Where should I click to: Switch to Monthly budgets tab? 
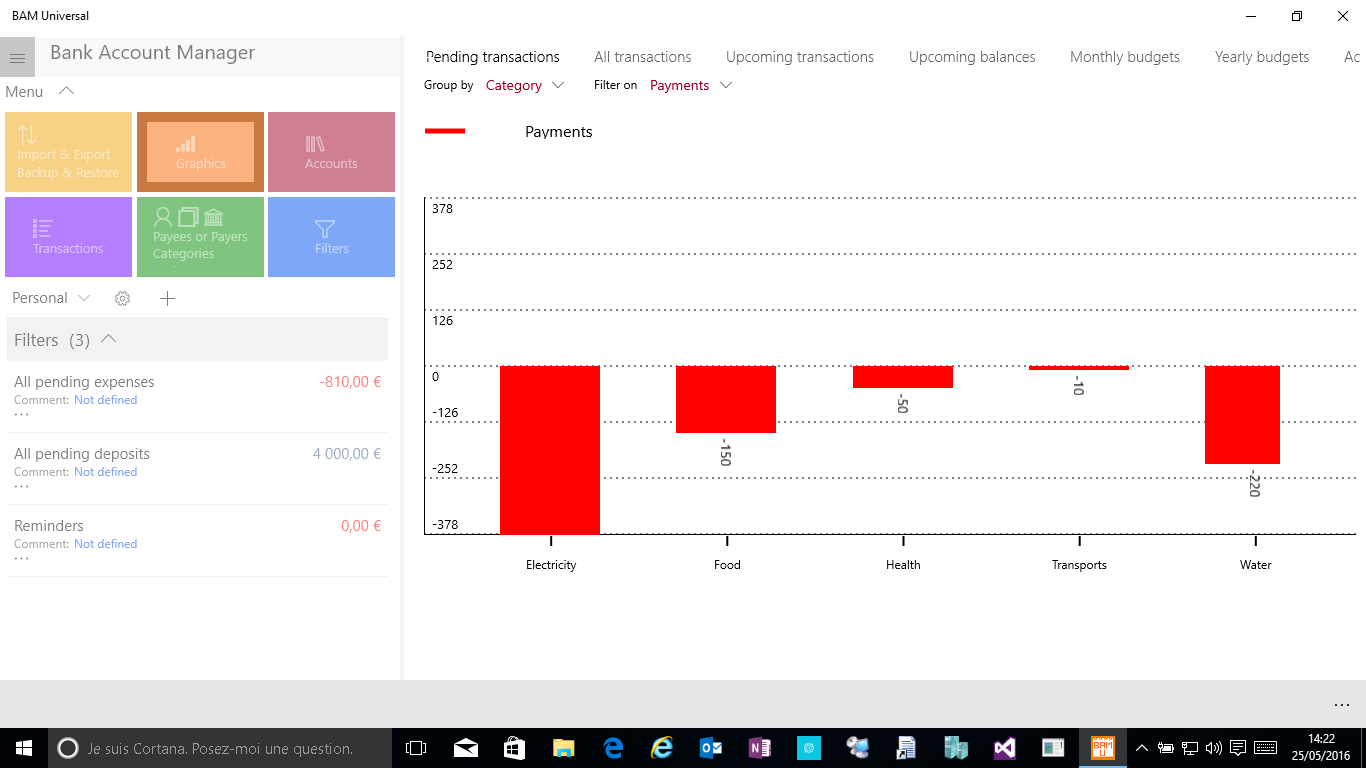click(1125, 57)
